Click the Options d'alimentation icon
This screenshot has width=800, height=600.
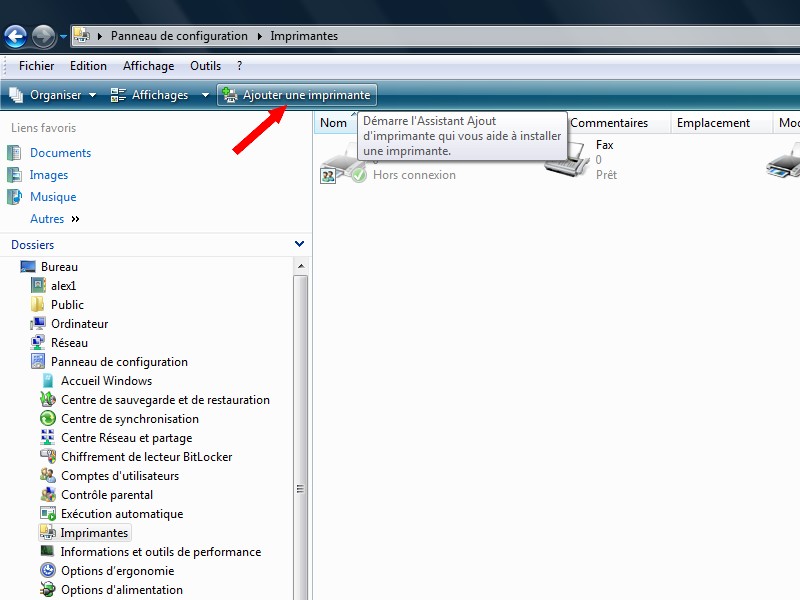pos(47,590)
